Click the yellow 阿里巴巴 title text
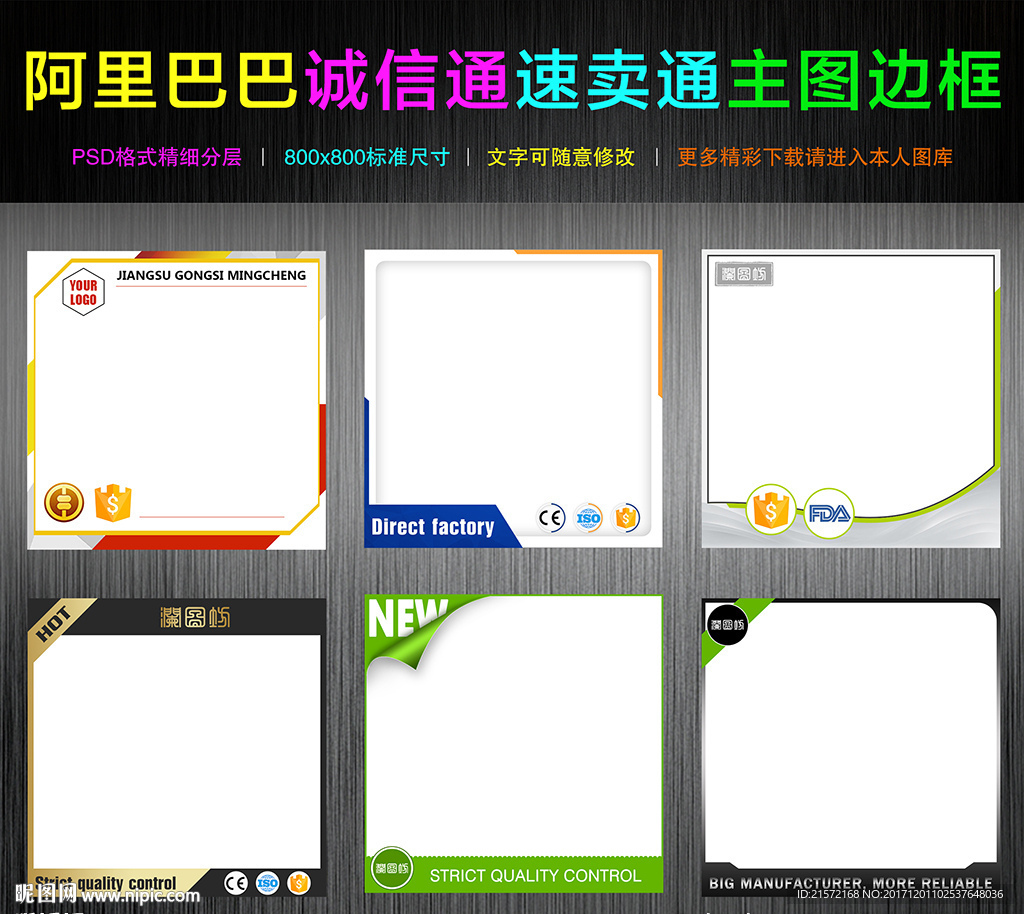This screenshot has height=914, width=1024. coord(160,80)
